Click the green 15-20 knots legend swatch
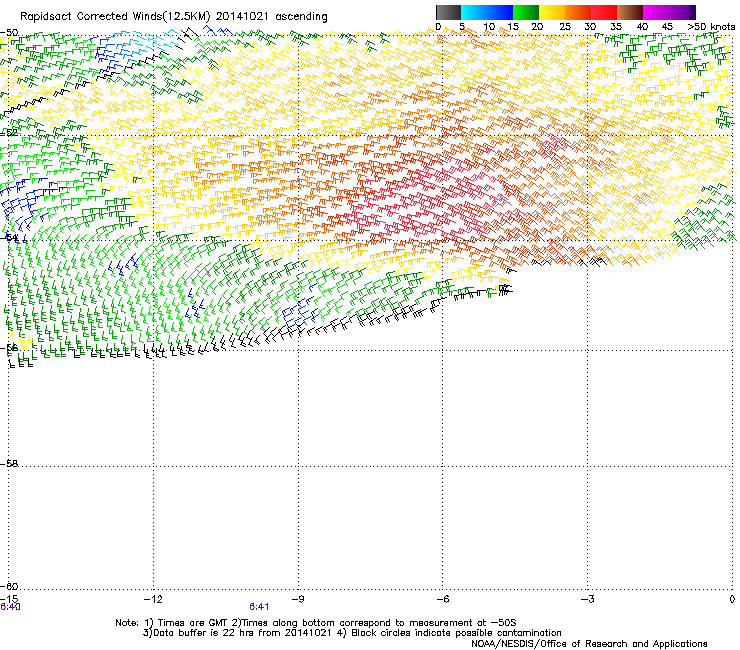The image size is (740, 650). pyautogui.click(x=526, y=12)
